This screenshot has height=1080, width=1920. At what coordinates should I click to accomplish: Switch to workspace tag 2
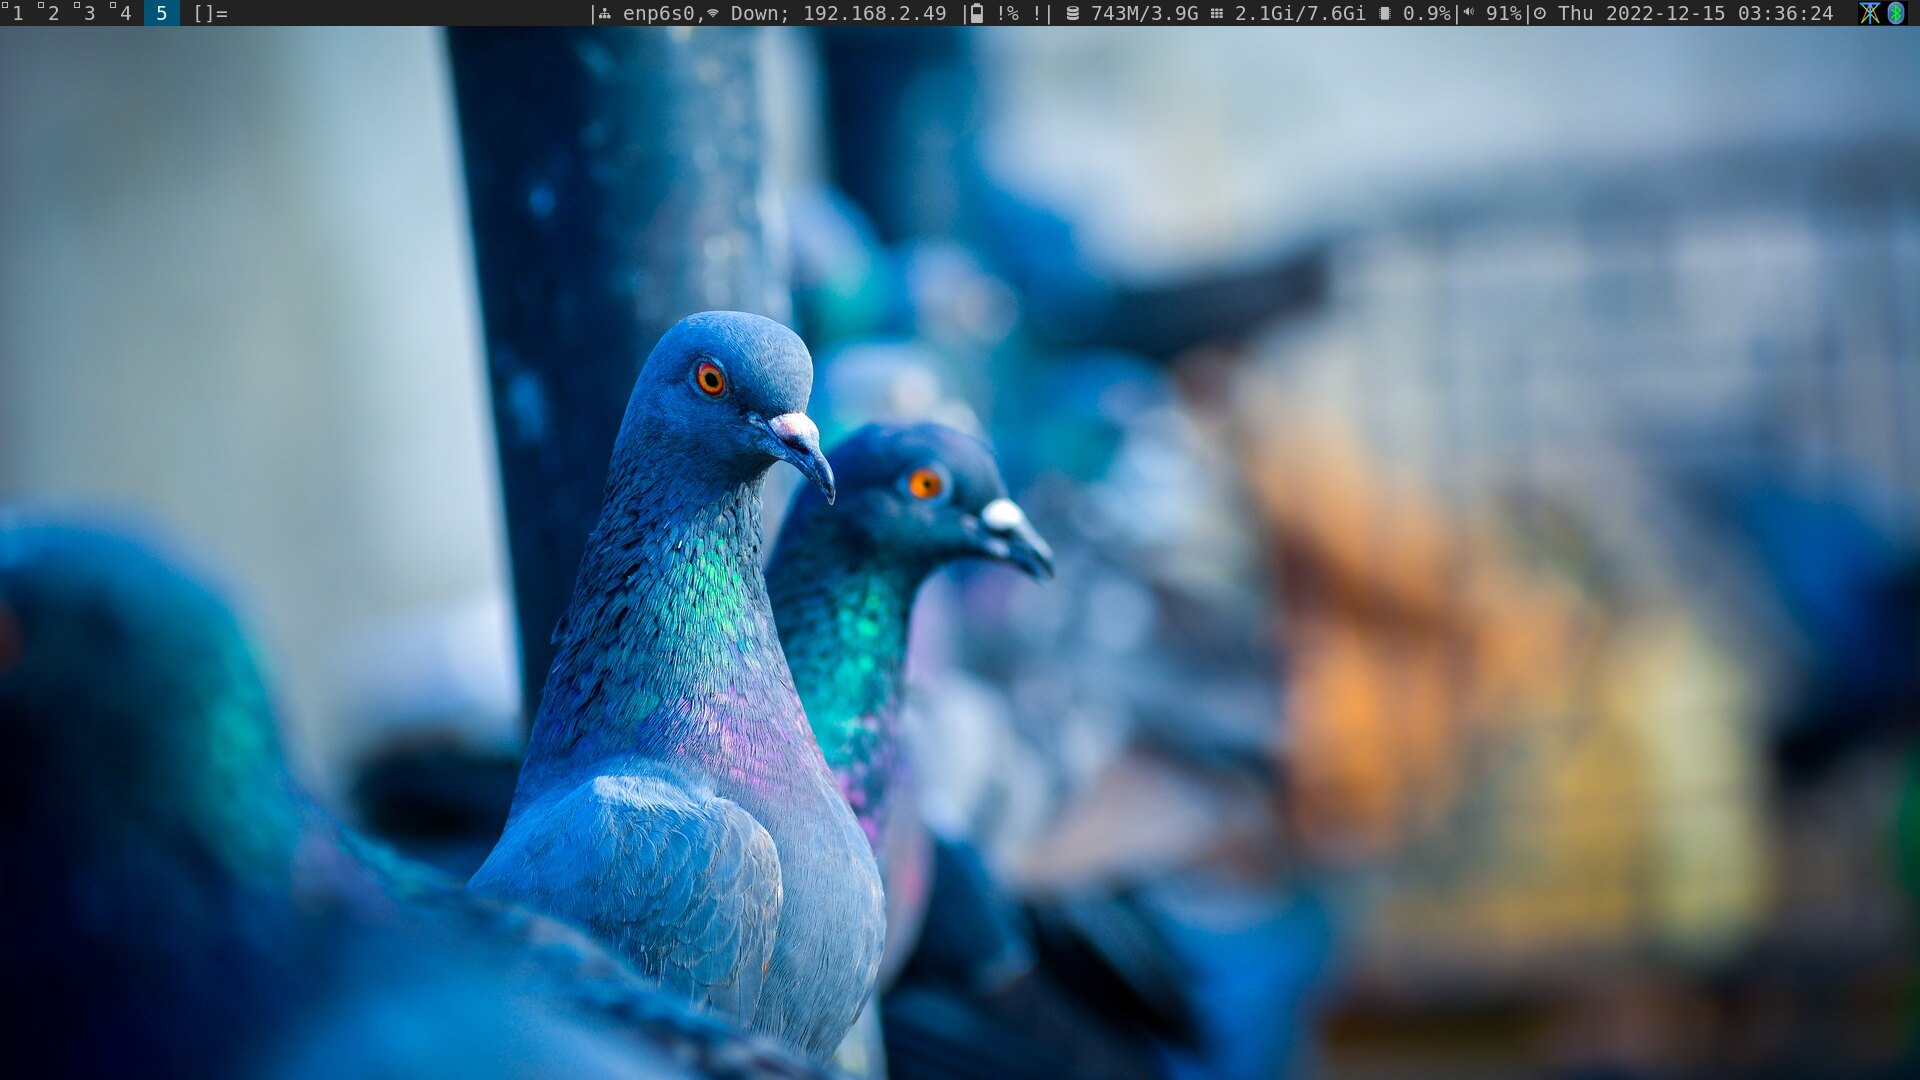coord(53,13)
